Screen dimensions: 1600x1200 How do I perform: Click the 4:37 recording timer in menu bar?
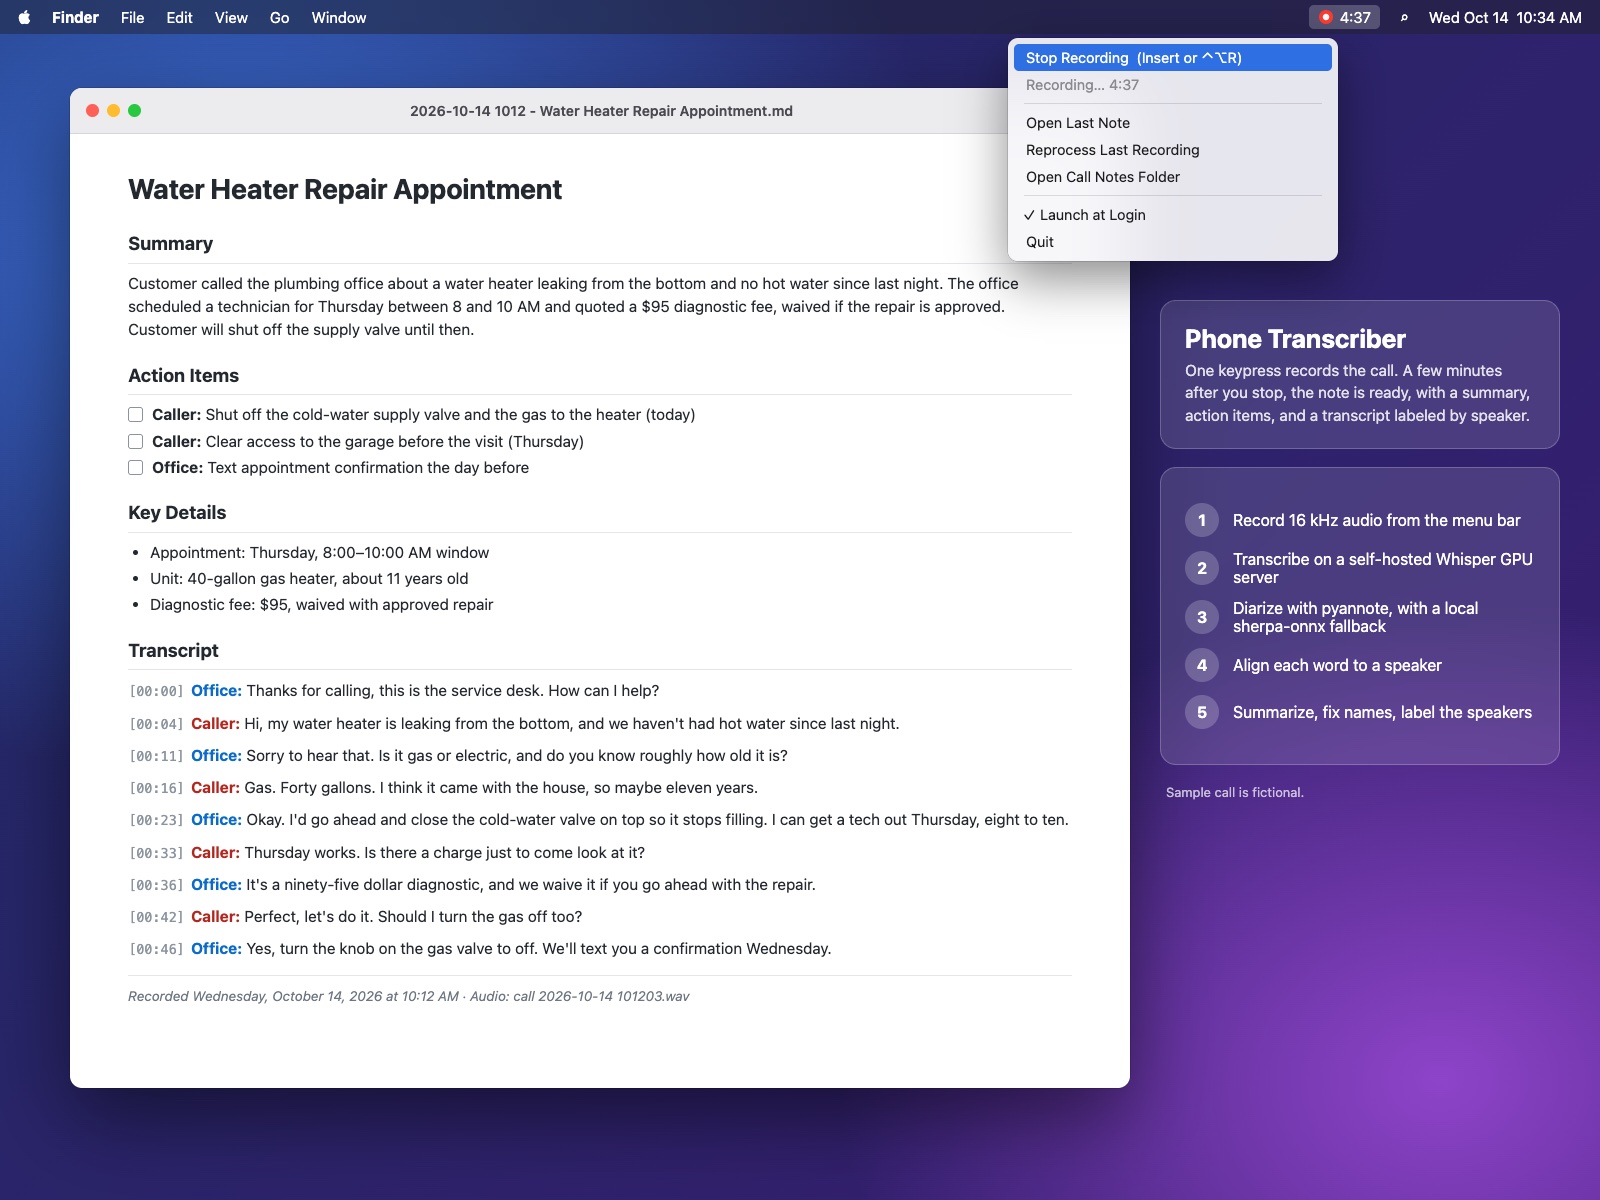tap(1355, 18)
